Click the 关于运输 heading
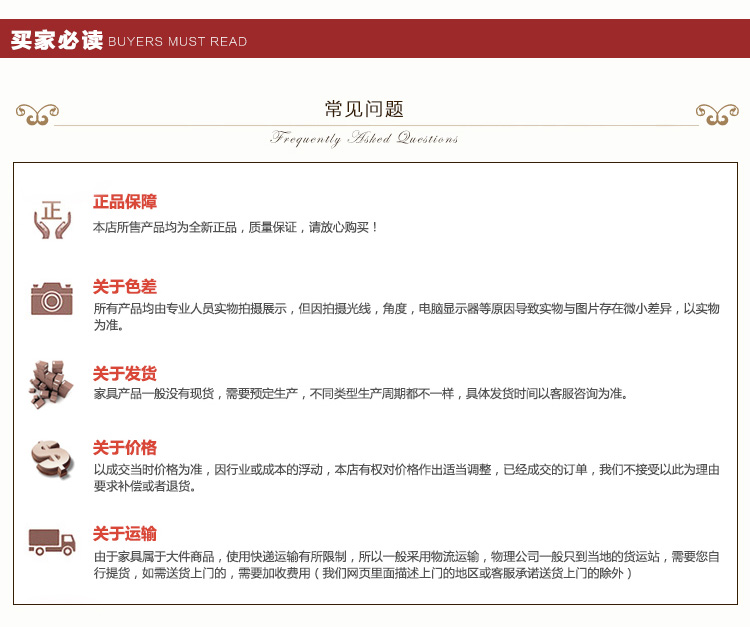This screenshot has height=627, width=750. click(125, 534)
